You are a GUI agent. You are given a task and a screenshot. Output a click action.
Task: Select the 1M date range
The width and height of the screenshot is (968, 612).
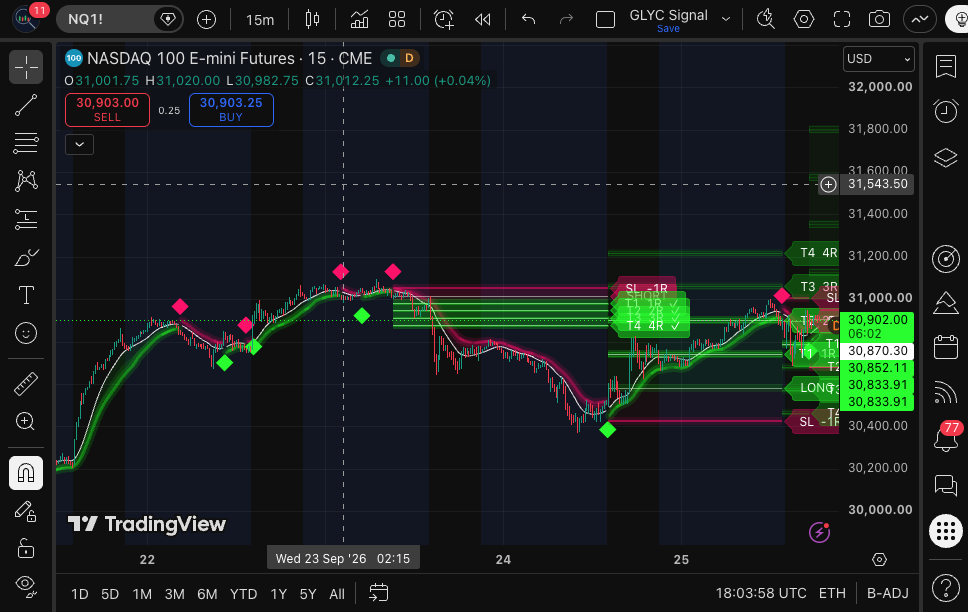point(142,594)
